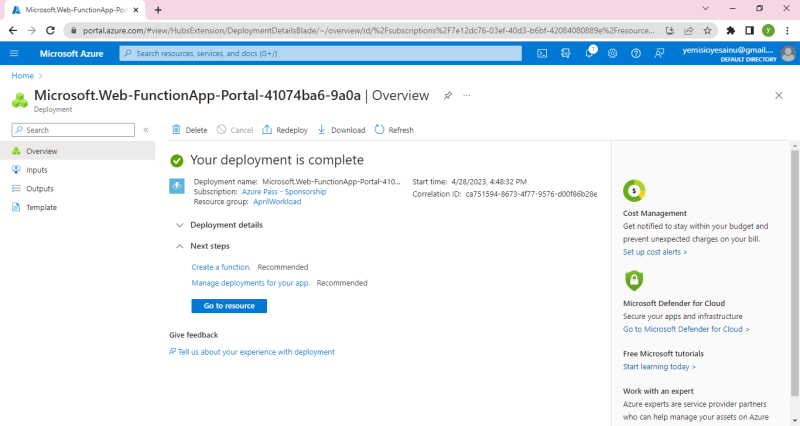The height and width of the screenshot is (426, 800).
Task: Click the Correlation ID value text
Action: [531, 194]
